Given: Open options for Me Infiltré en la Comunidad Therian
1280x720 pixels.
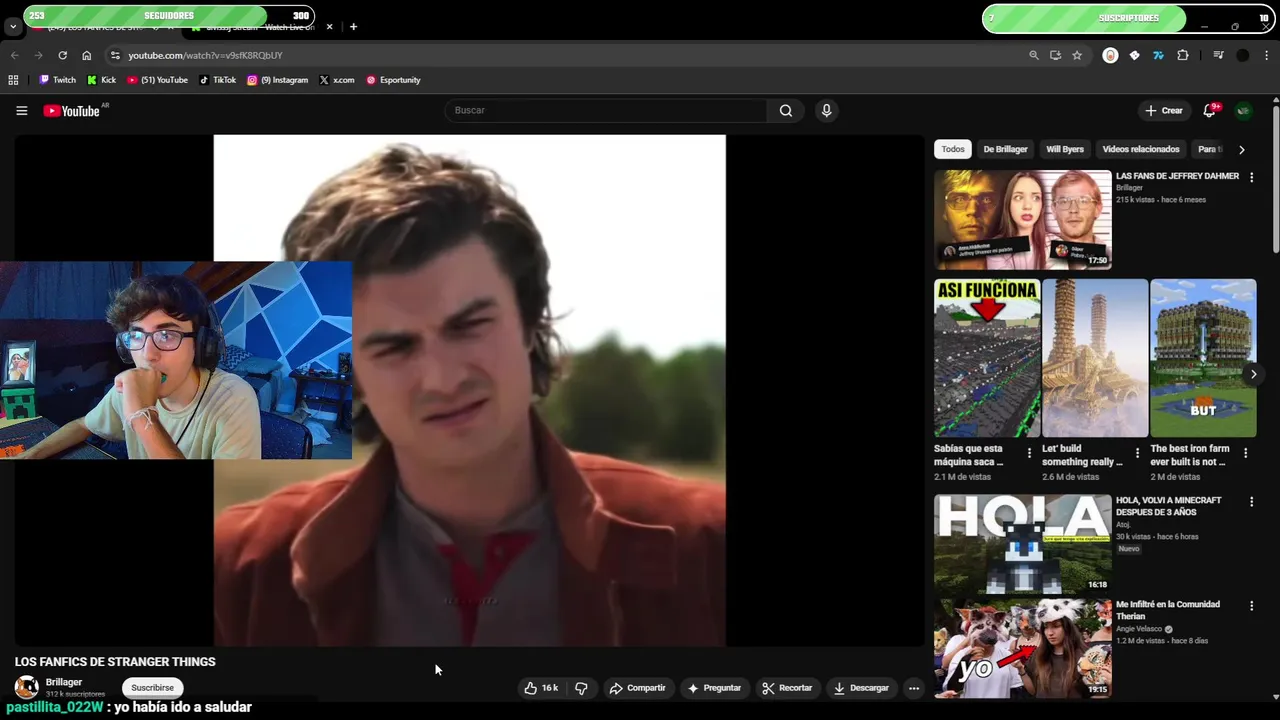Looking at the screenshot, I should (x=1251, y=605).
